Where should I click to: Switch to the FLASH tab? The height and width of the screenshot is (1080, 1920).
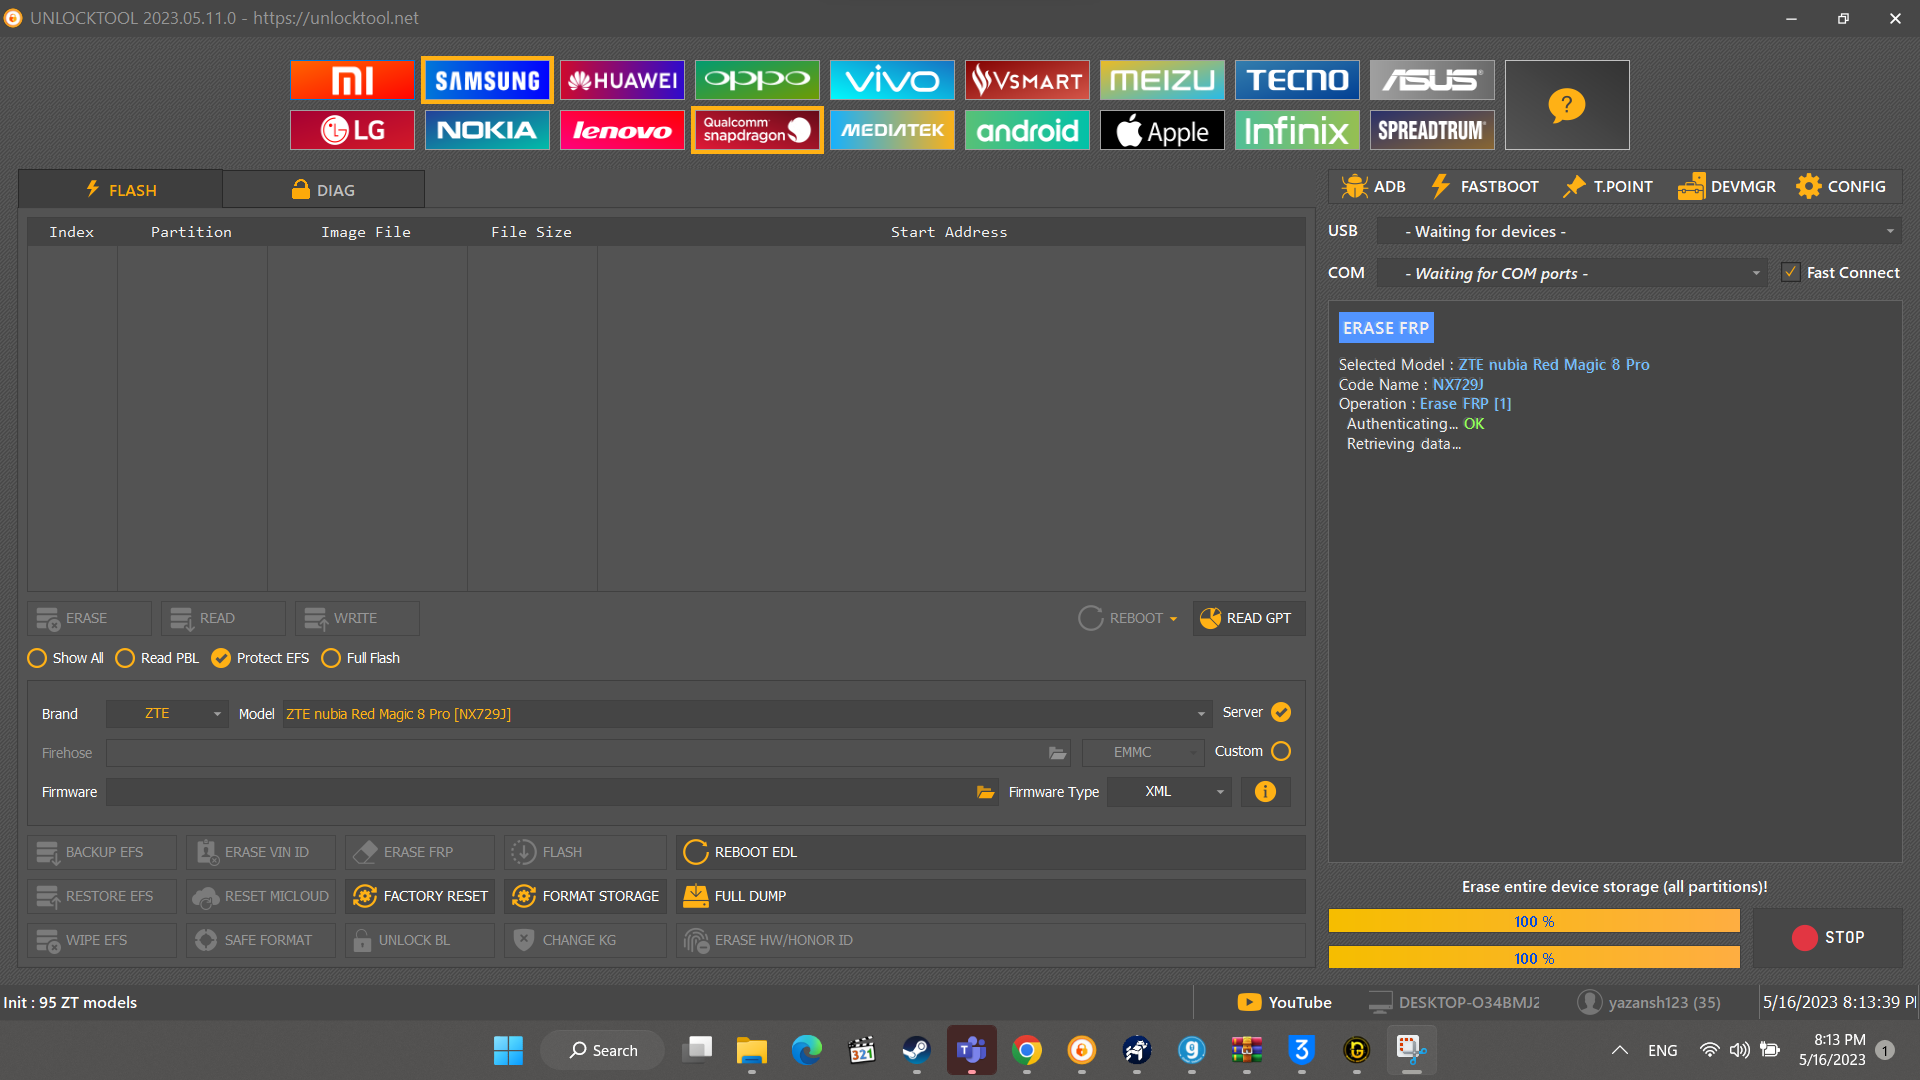tap(120, 189)
